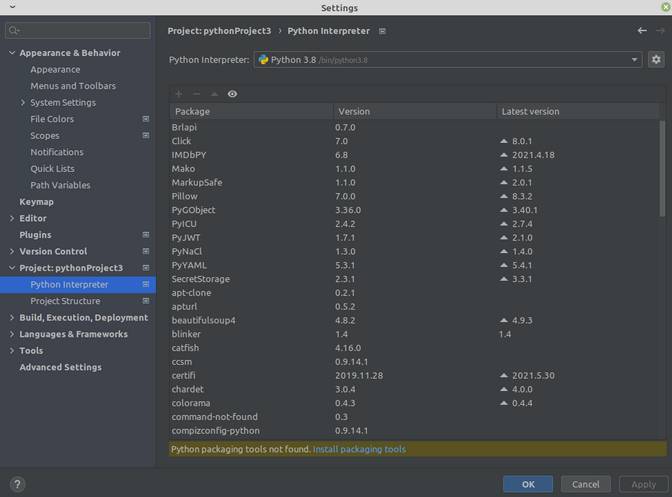Viewport: 672px width, 497px height.
Task: Click the settings search field
Action: click(78, 30)
